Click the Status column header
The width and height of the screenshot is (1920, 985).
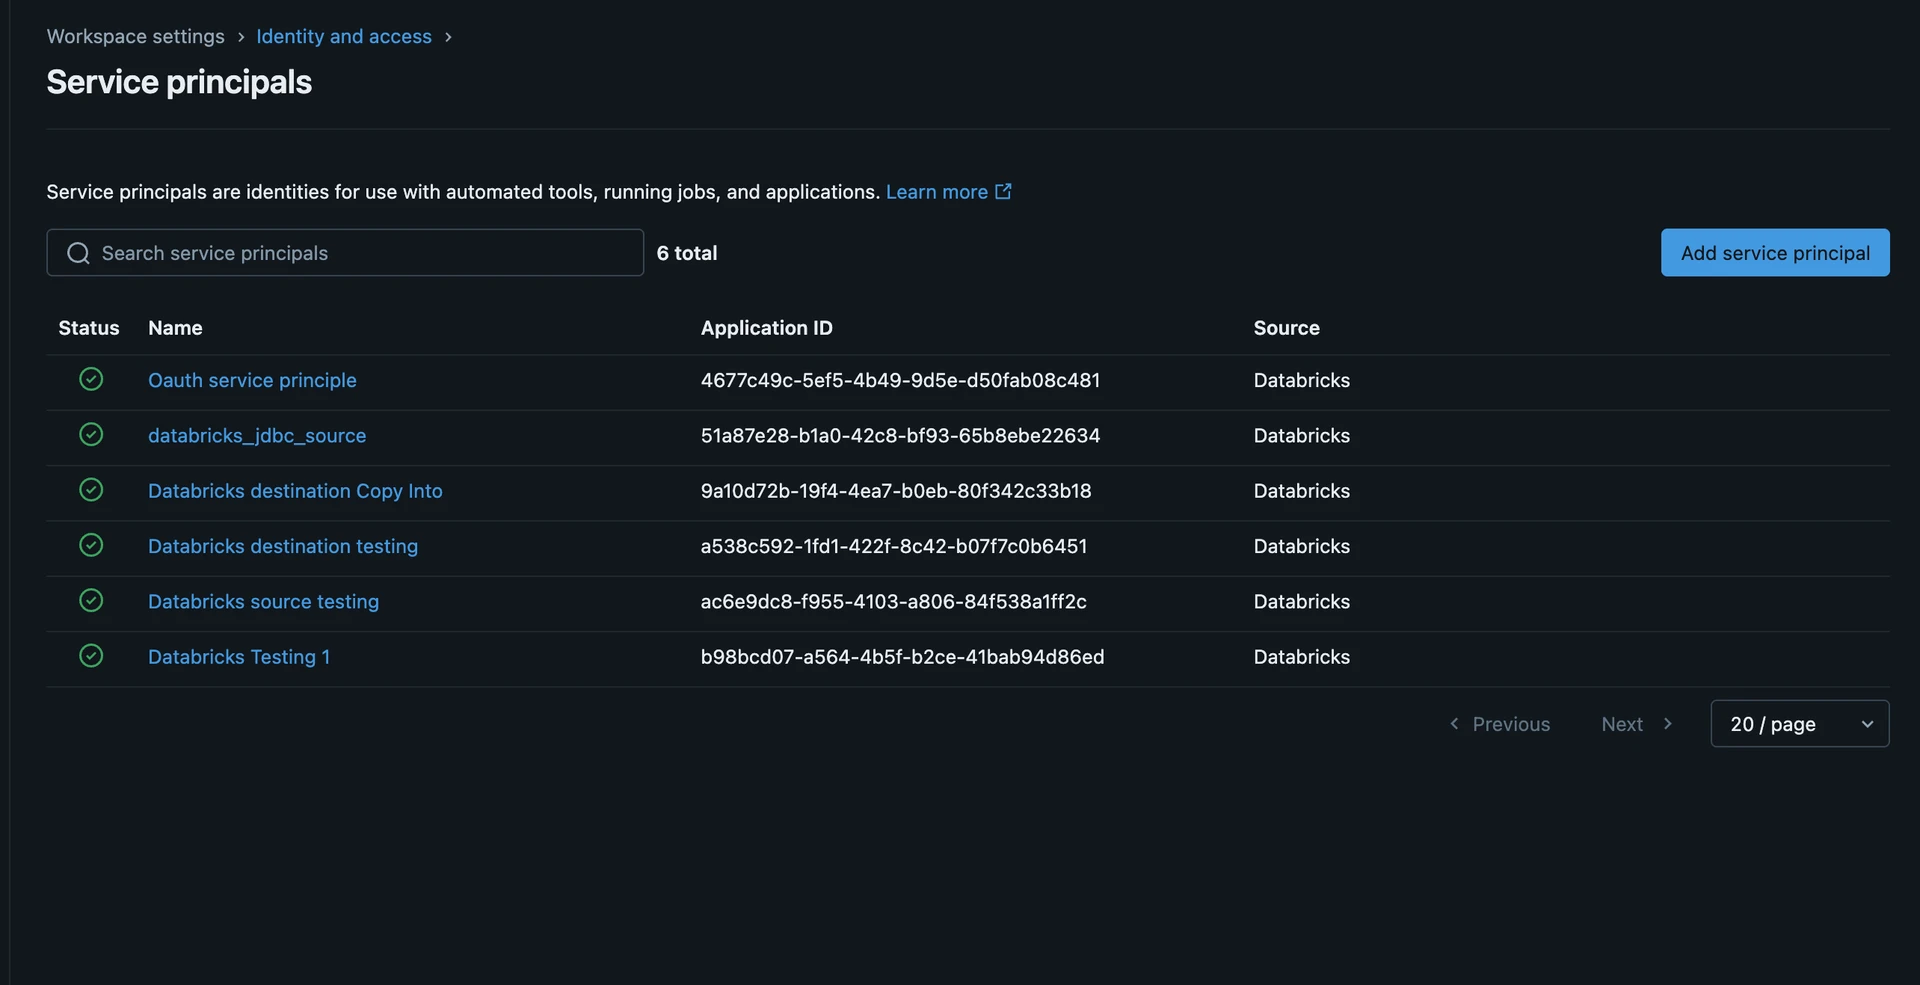[89, 328]
